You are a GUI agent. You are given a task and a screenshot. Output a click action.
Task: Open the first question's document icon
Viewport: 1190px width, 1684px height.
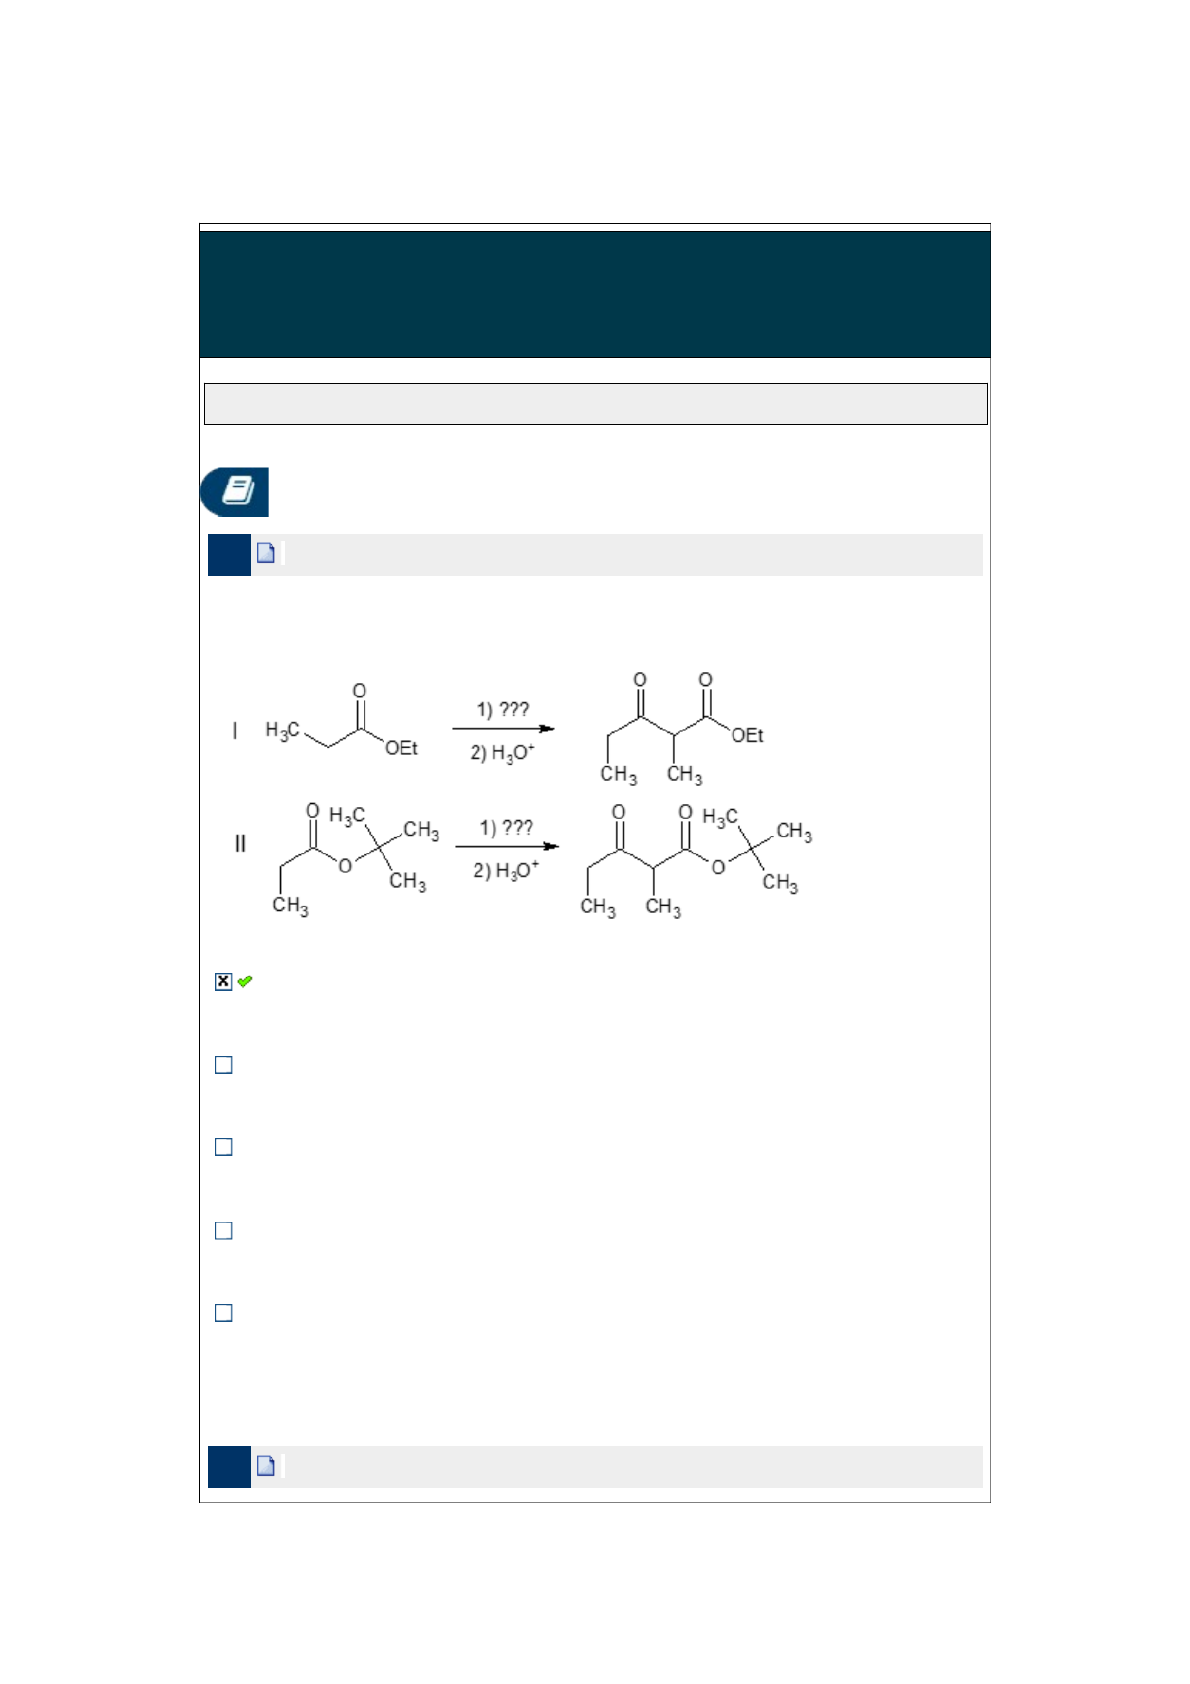pos(266,553)
